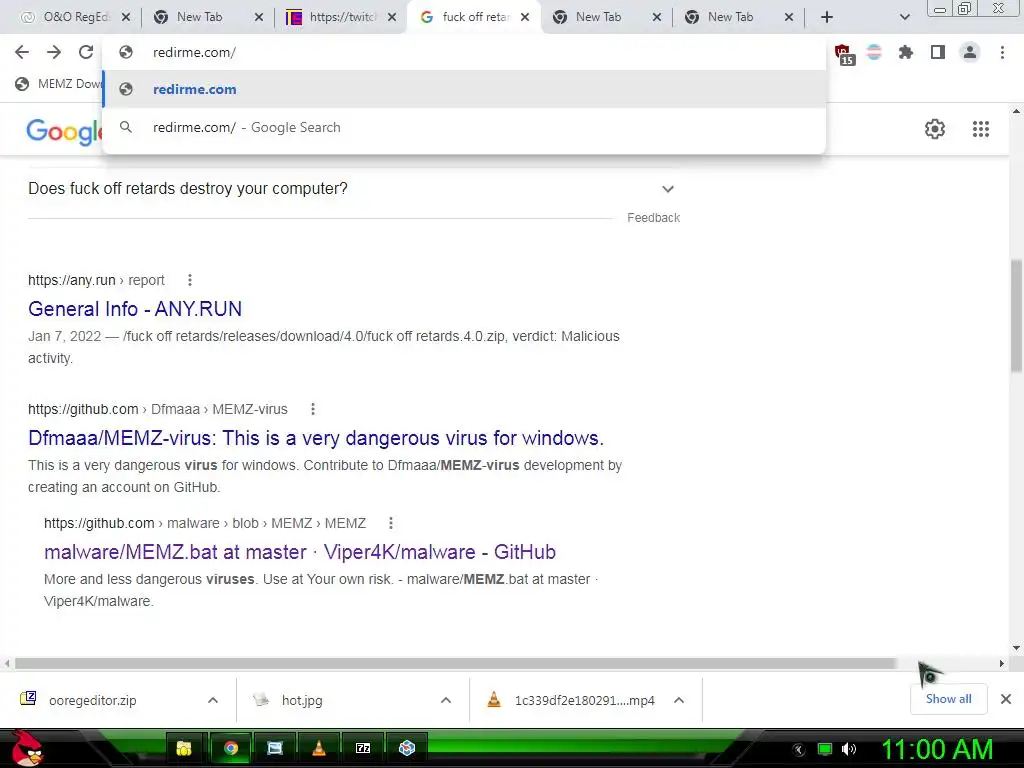Viewport: 1024px width, 768px height.
Task: Go back with the browser back arrow
Action: pos(22,52)
